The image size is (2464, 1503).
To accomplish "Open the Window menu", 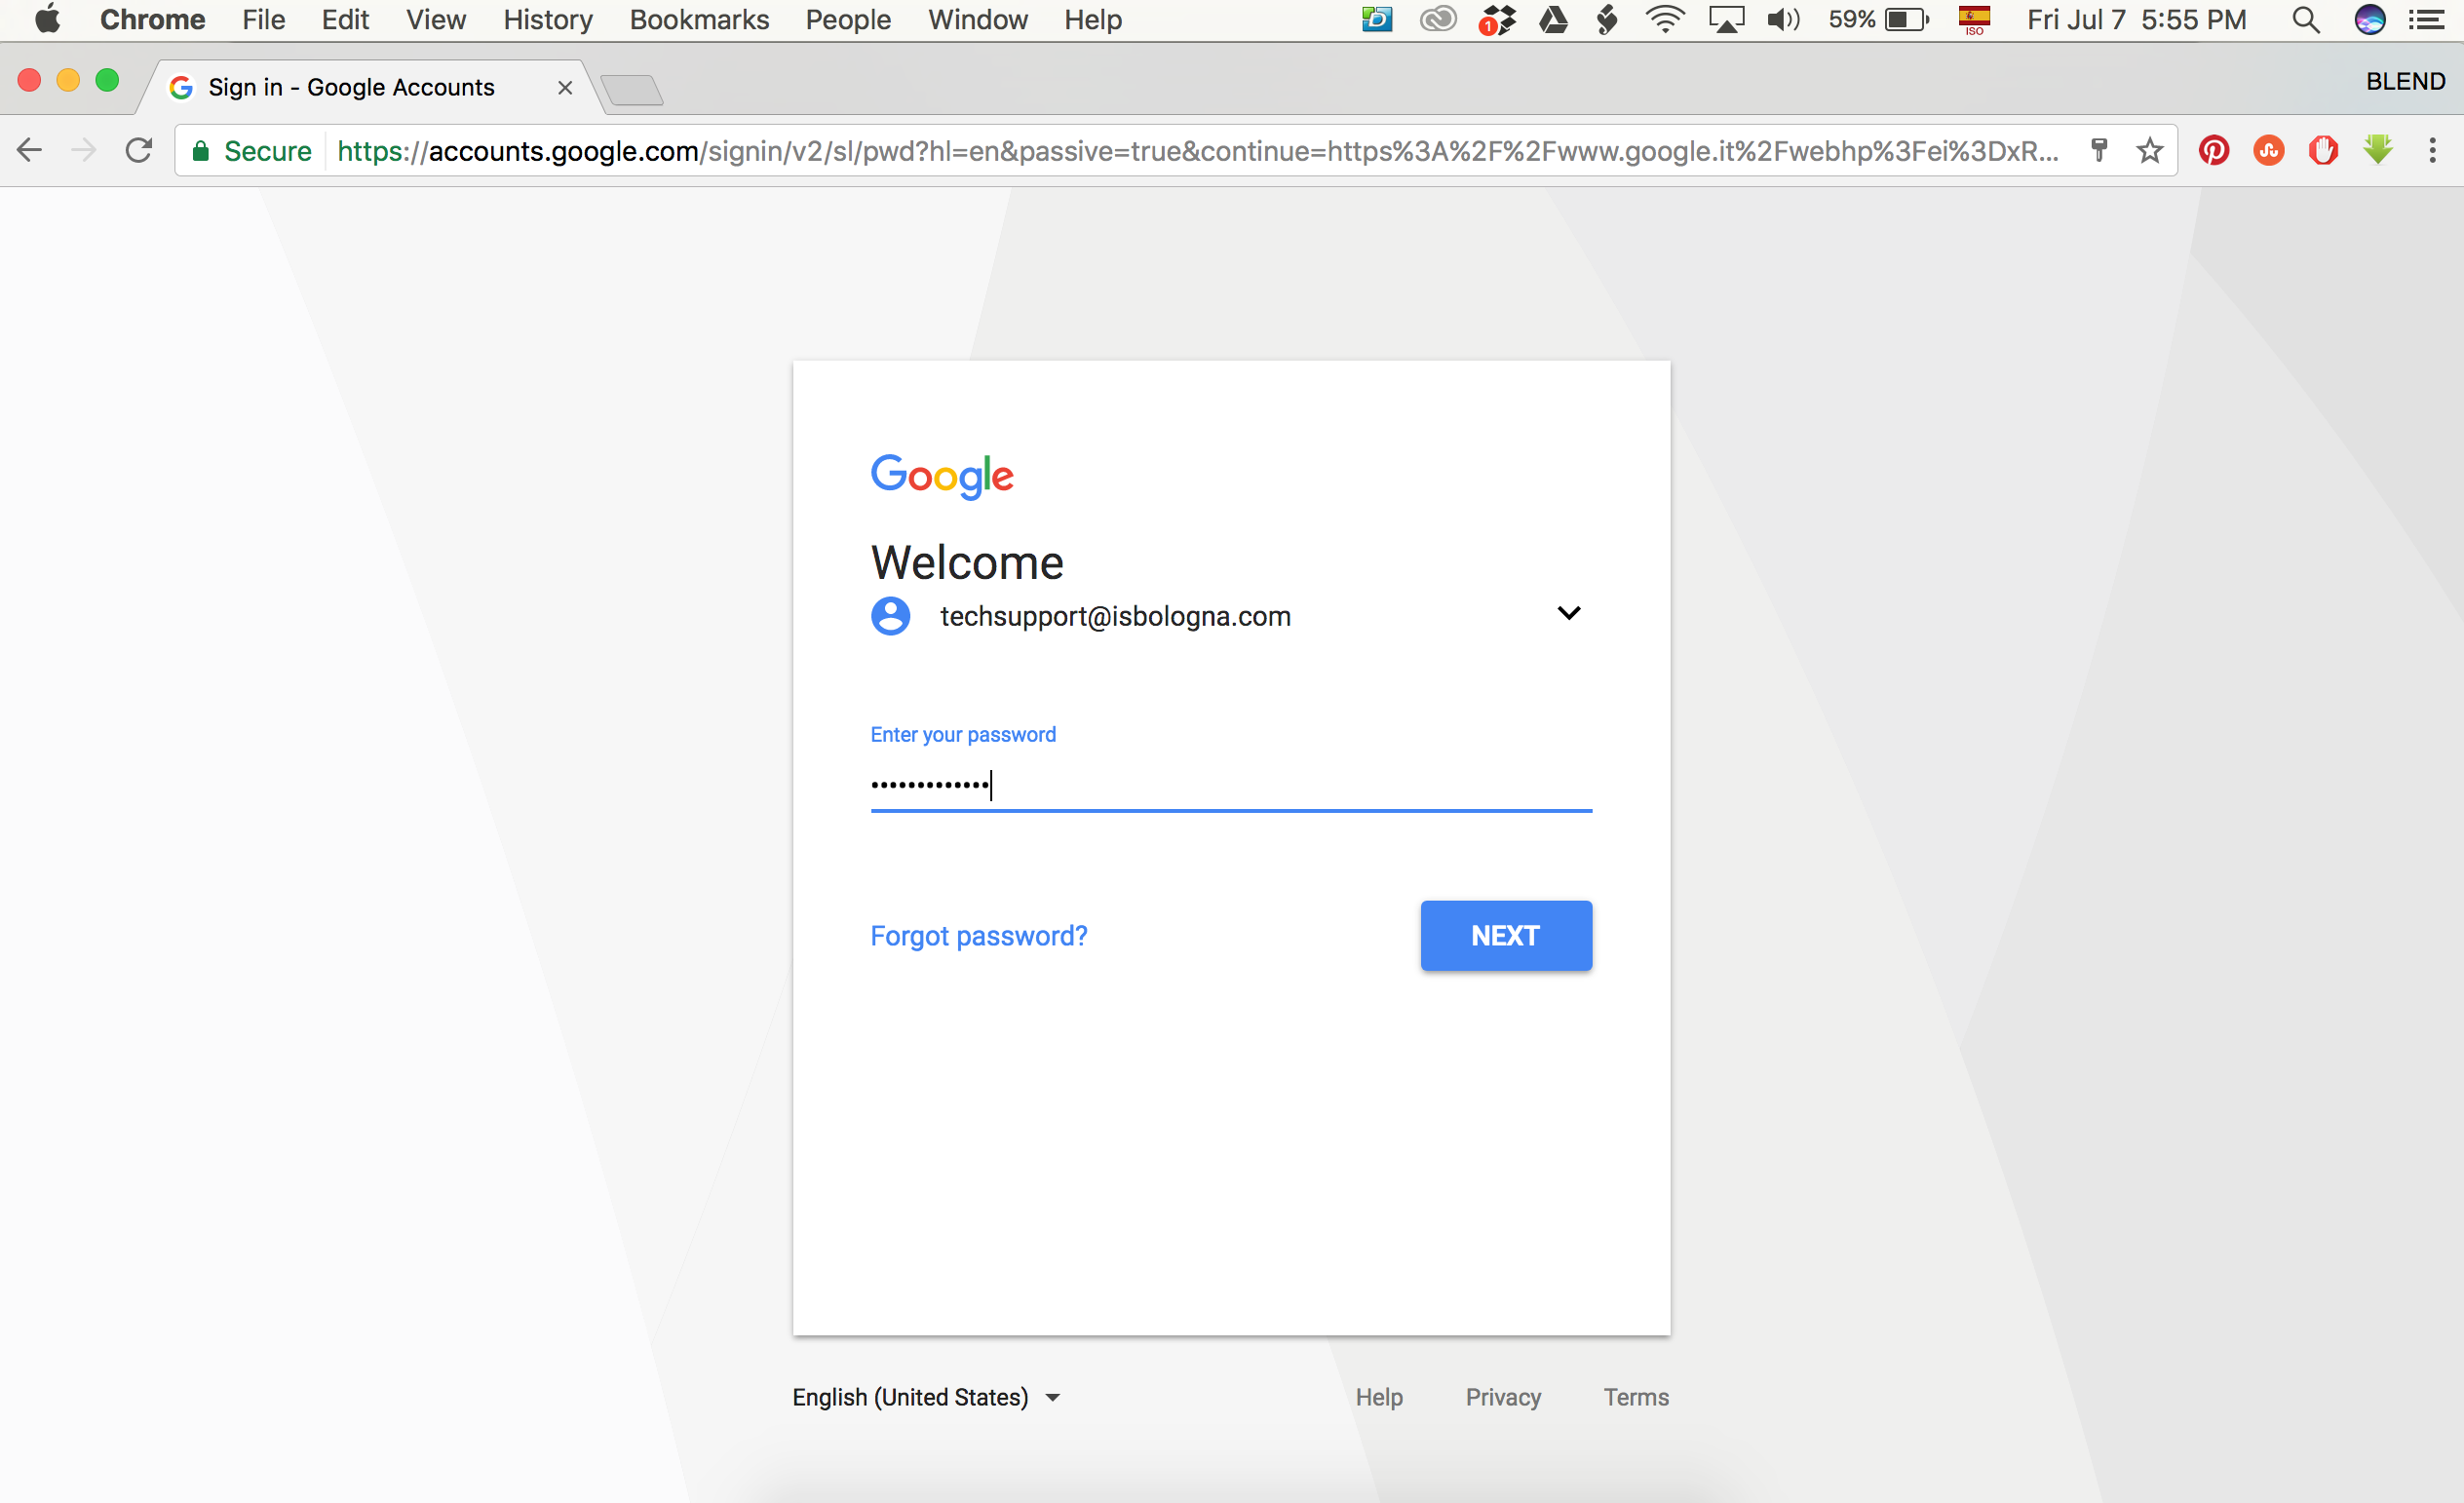I will [977, 20].
